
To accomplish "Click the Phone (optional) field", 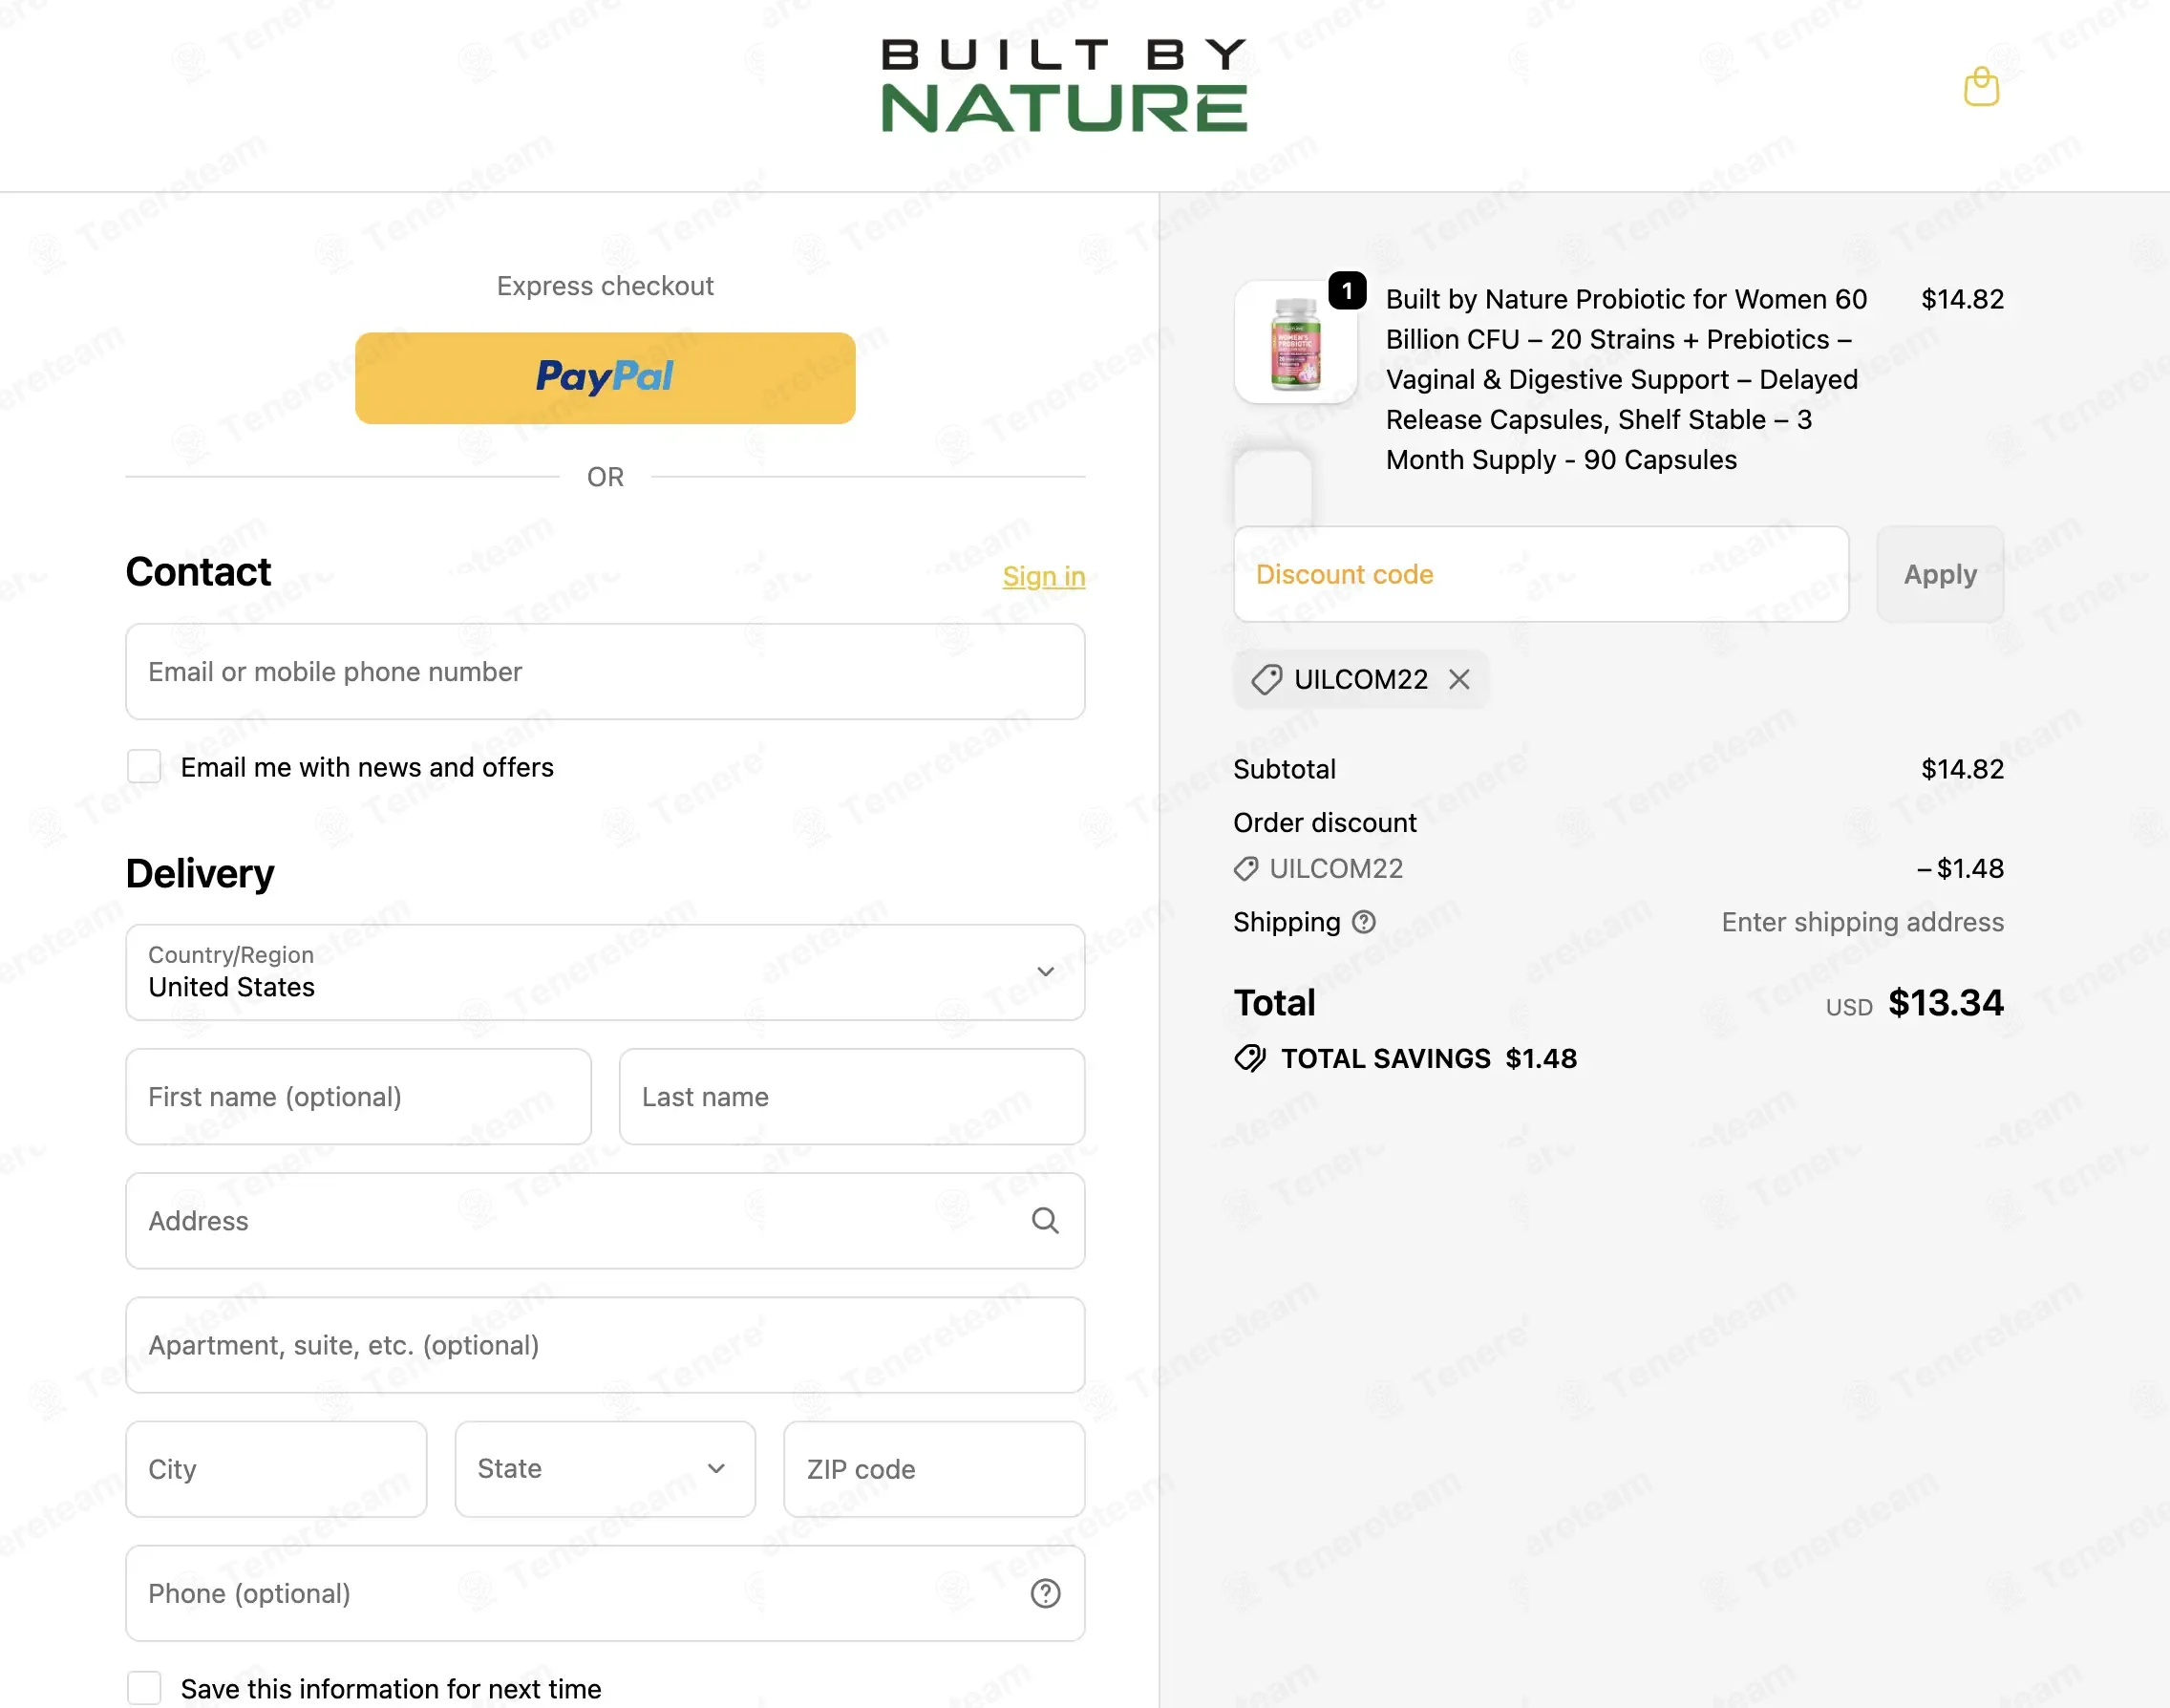I will pyautogui.click(x=605, y=1593).
